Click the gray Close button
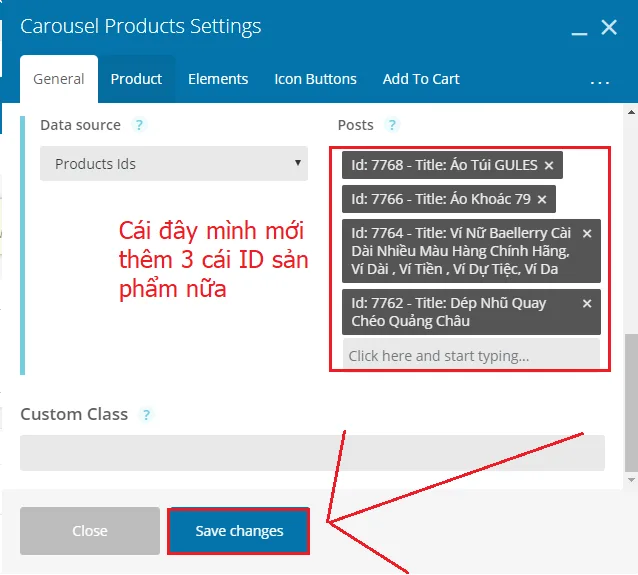Viewport: 638px width, 575px height. tap(90, 531)
